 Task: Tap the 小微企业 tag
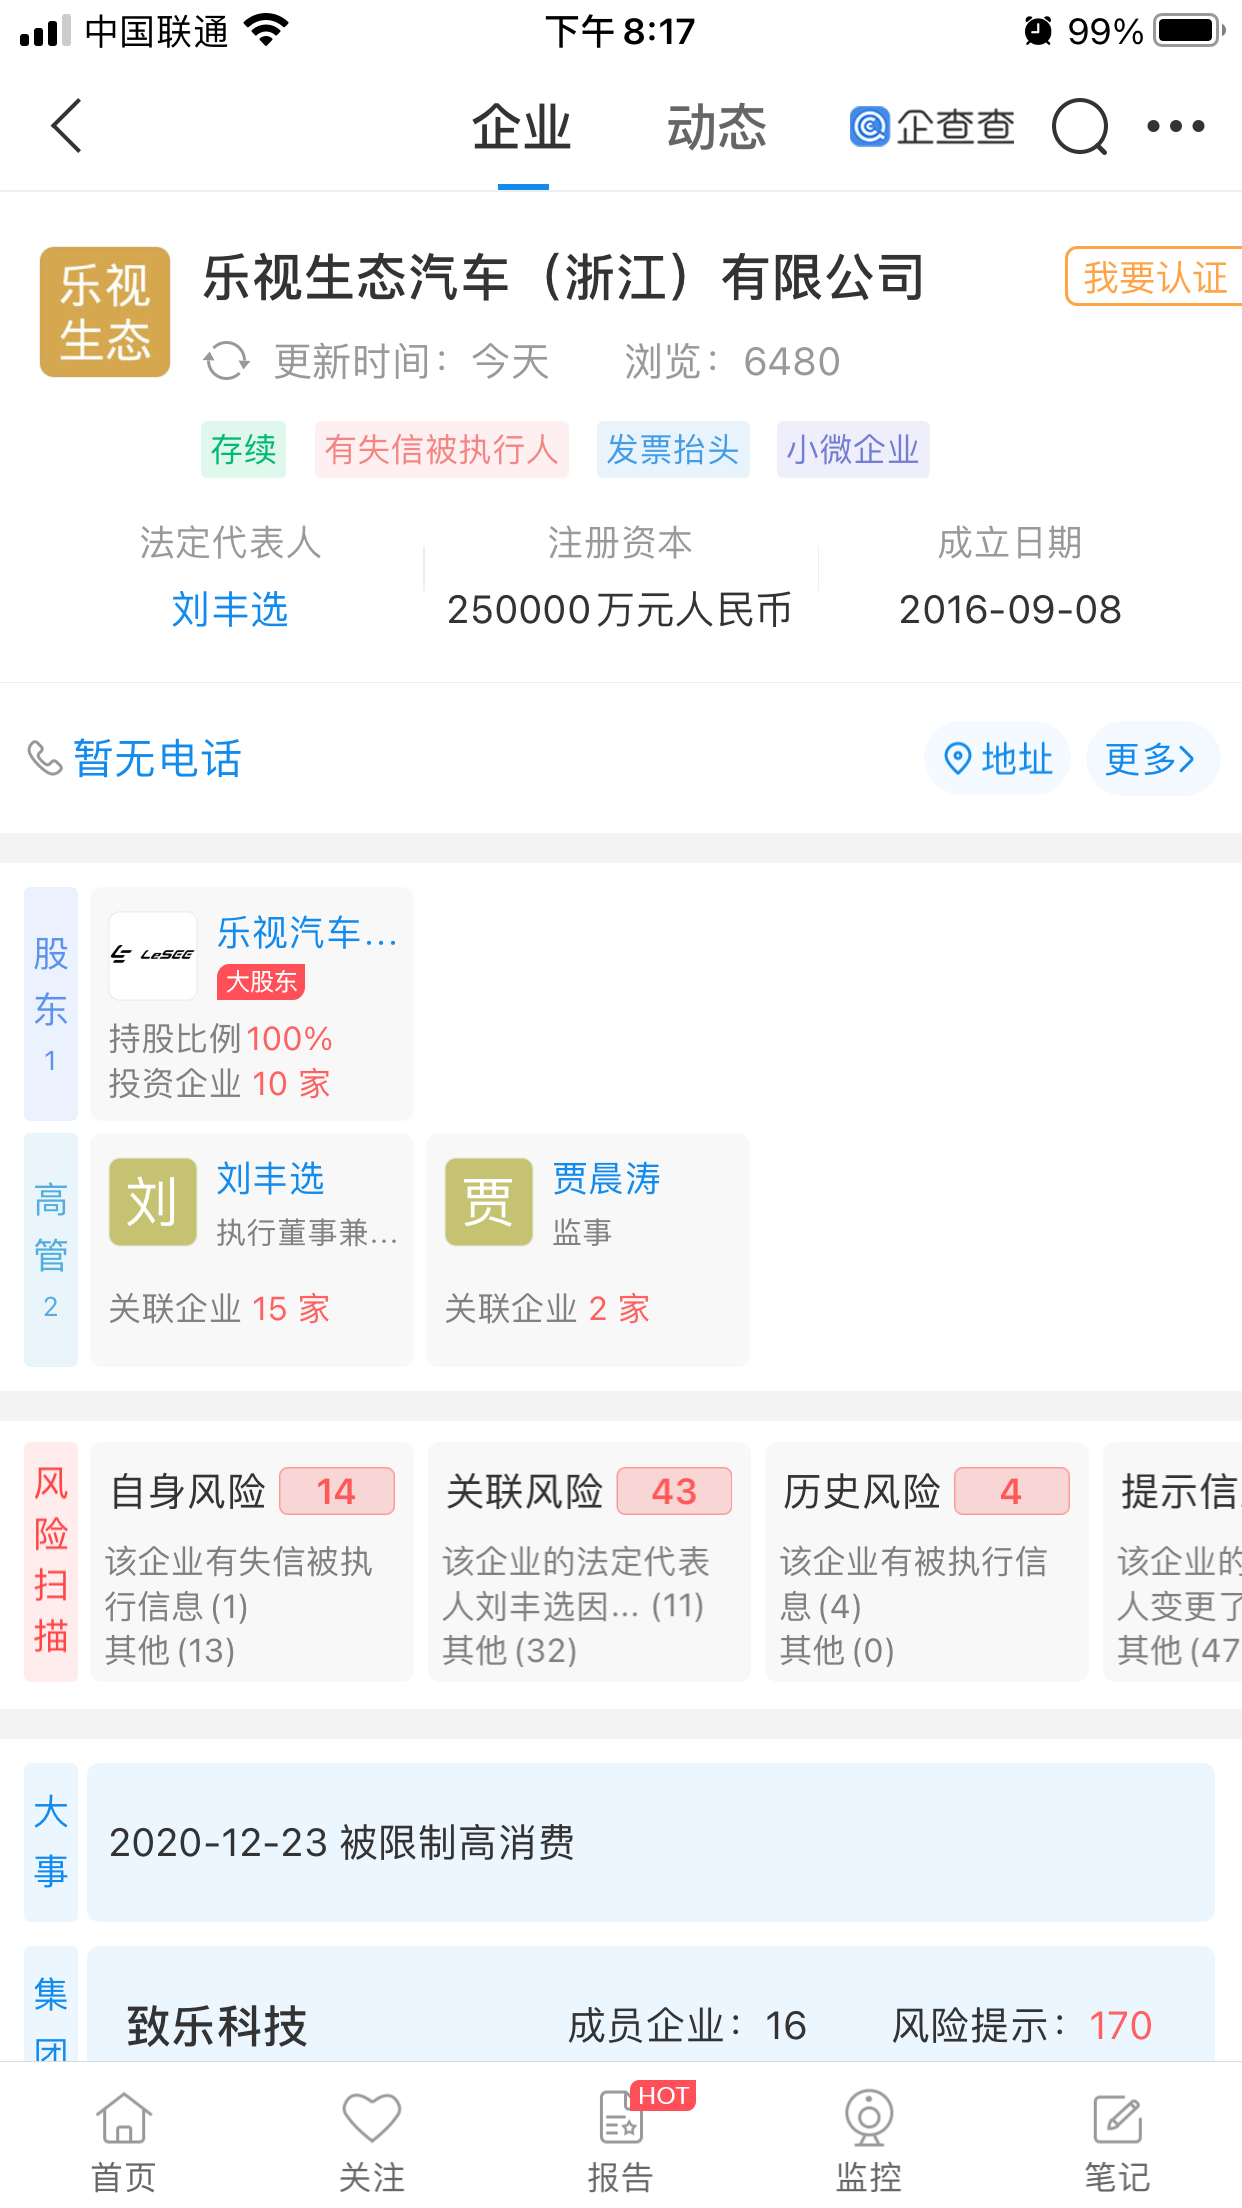[853, 449]
